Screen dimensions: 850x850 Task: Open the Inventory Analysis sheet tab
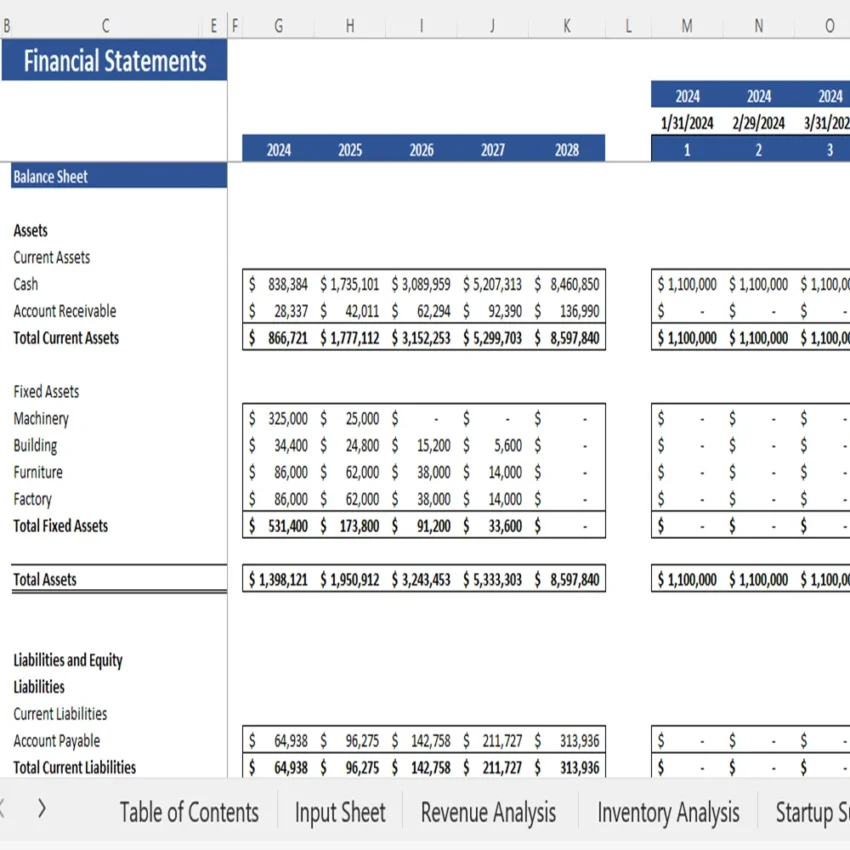668,812
